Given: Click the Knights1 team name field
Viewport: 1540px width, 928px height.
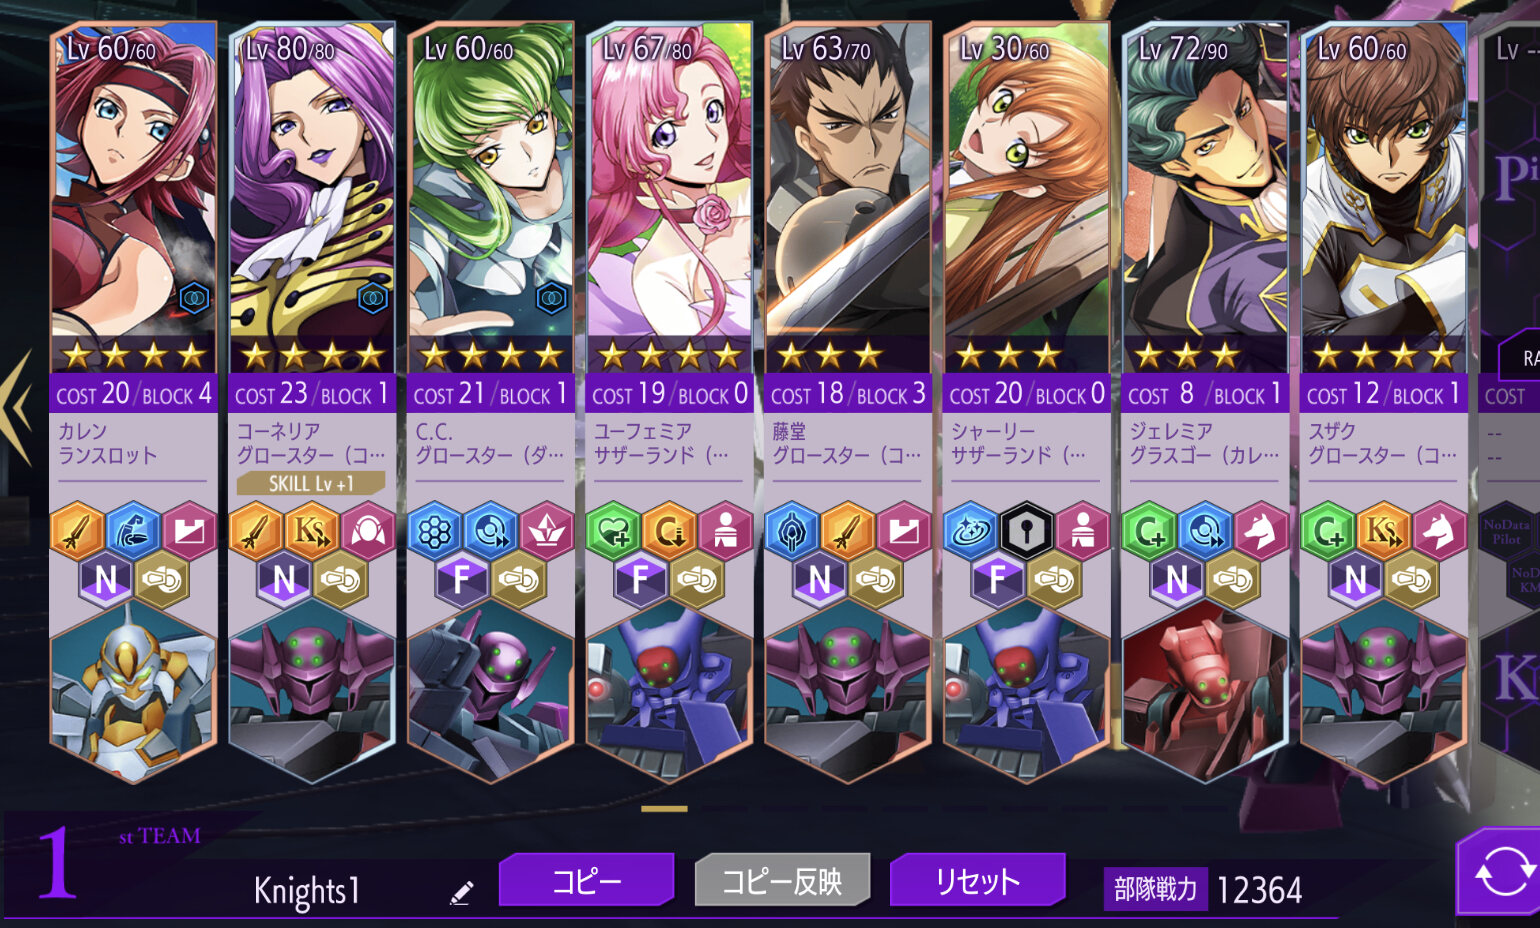Looking at the screenshot, I should click(306, 890).
